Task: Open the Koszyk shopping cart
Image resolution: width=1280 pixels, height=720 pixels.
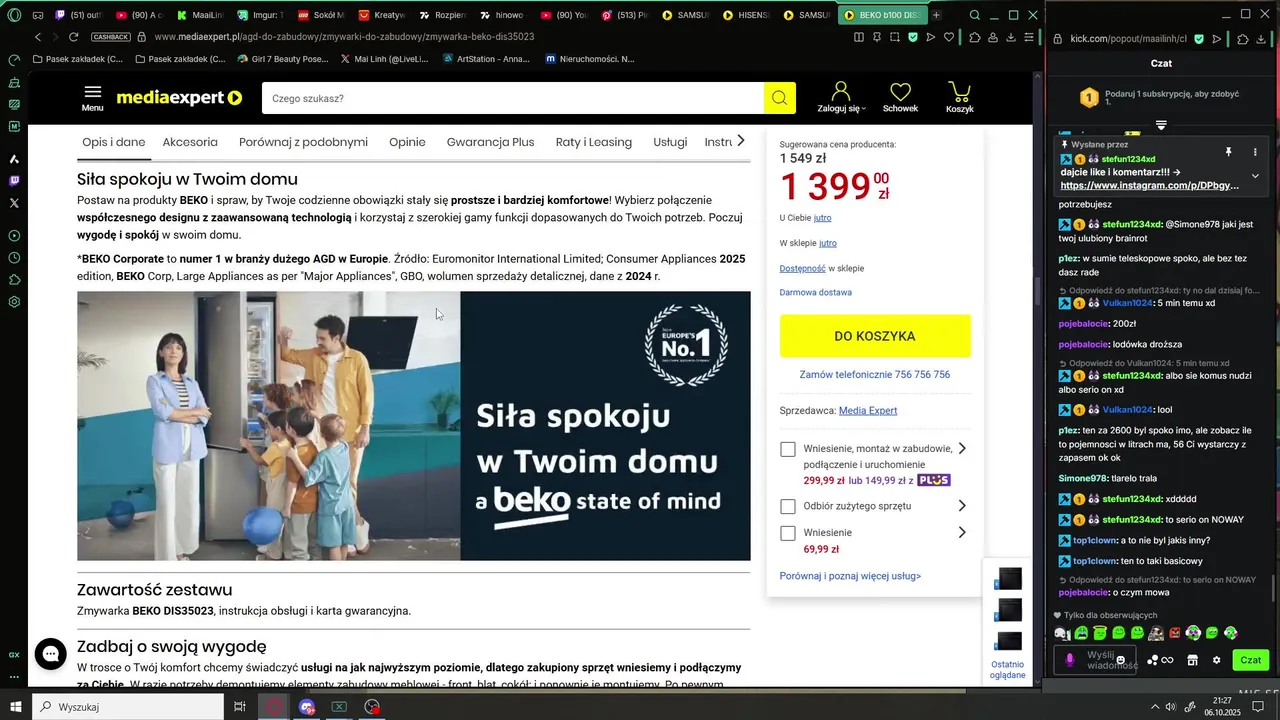Action: click(959, 97)
